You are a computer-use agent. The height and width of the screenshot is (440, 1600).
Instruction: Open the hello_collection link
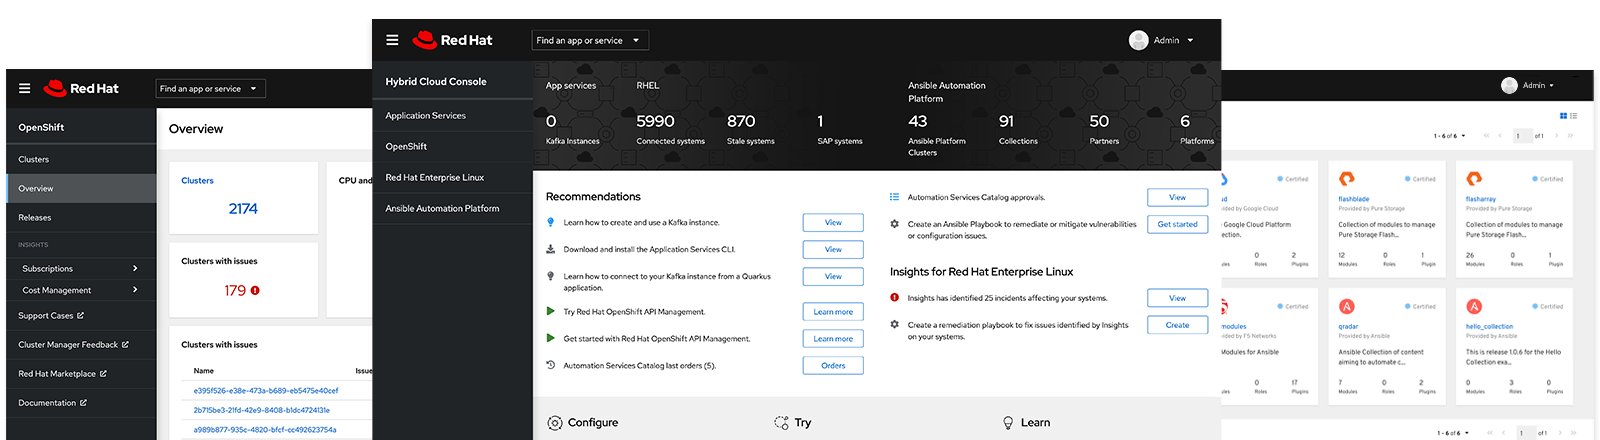coord(1489,327)
